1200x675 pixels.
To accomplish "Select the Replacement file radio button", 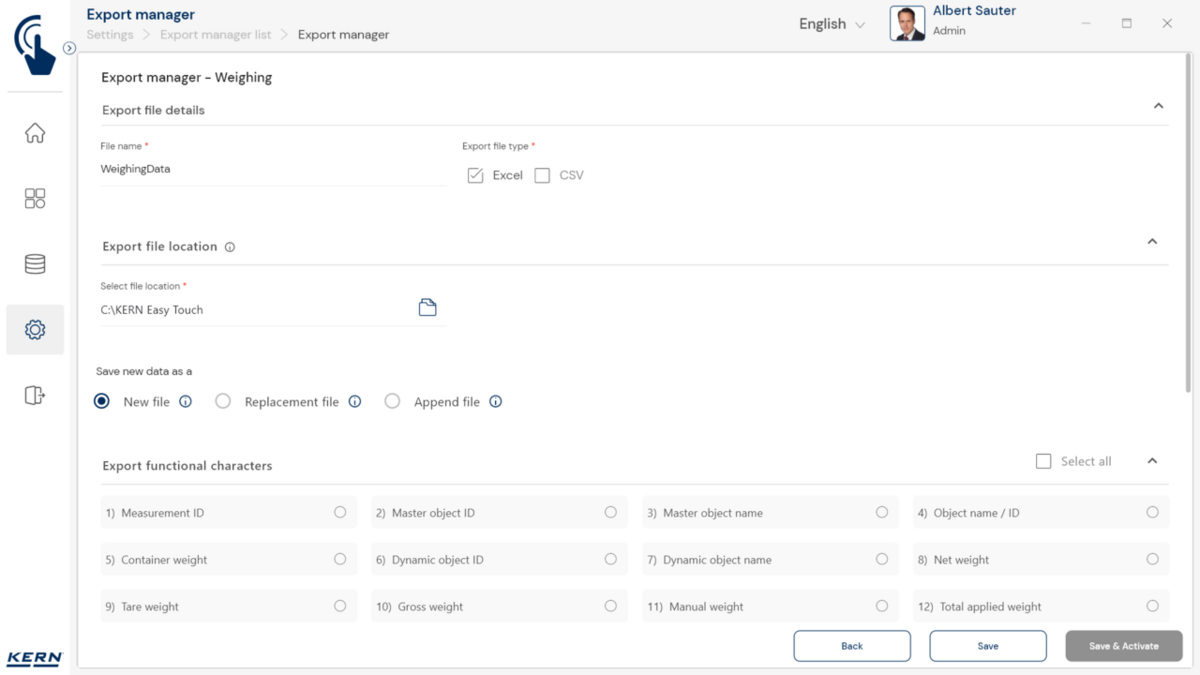I will (x=223, y=401).
